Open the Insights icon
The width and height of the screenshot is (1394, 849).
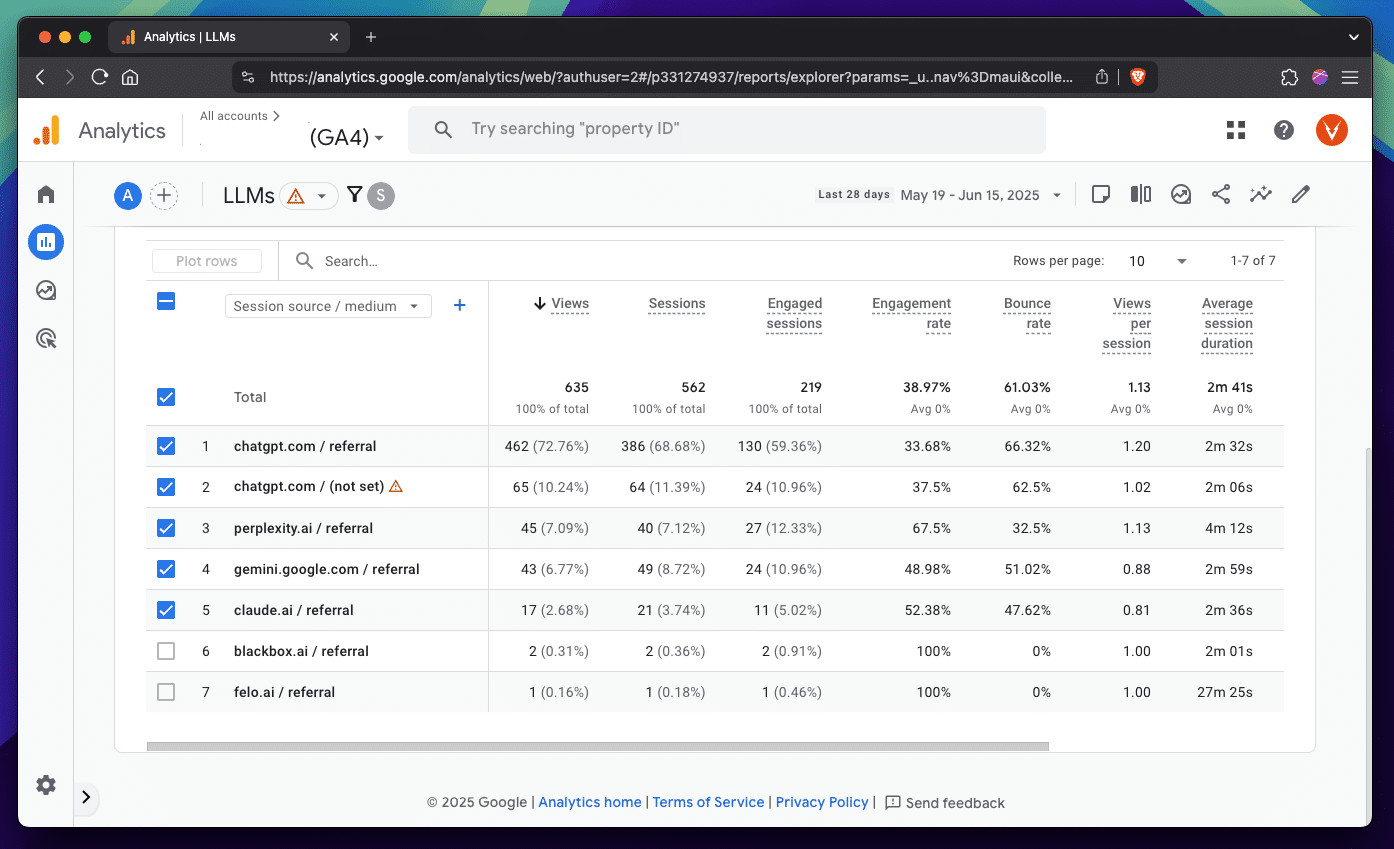click(1181, 194)
